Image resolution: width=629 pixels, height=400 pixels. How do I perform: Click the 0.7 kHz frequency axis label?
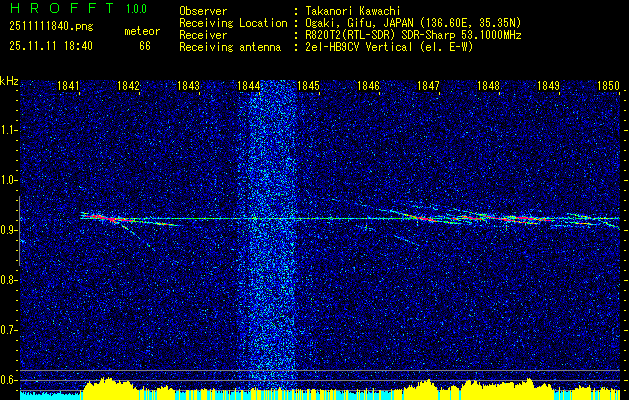[9, 331]
